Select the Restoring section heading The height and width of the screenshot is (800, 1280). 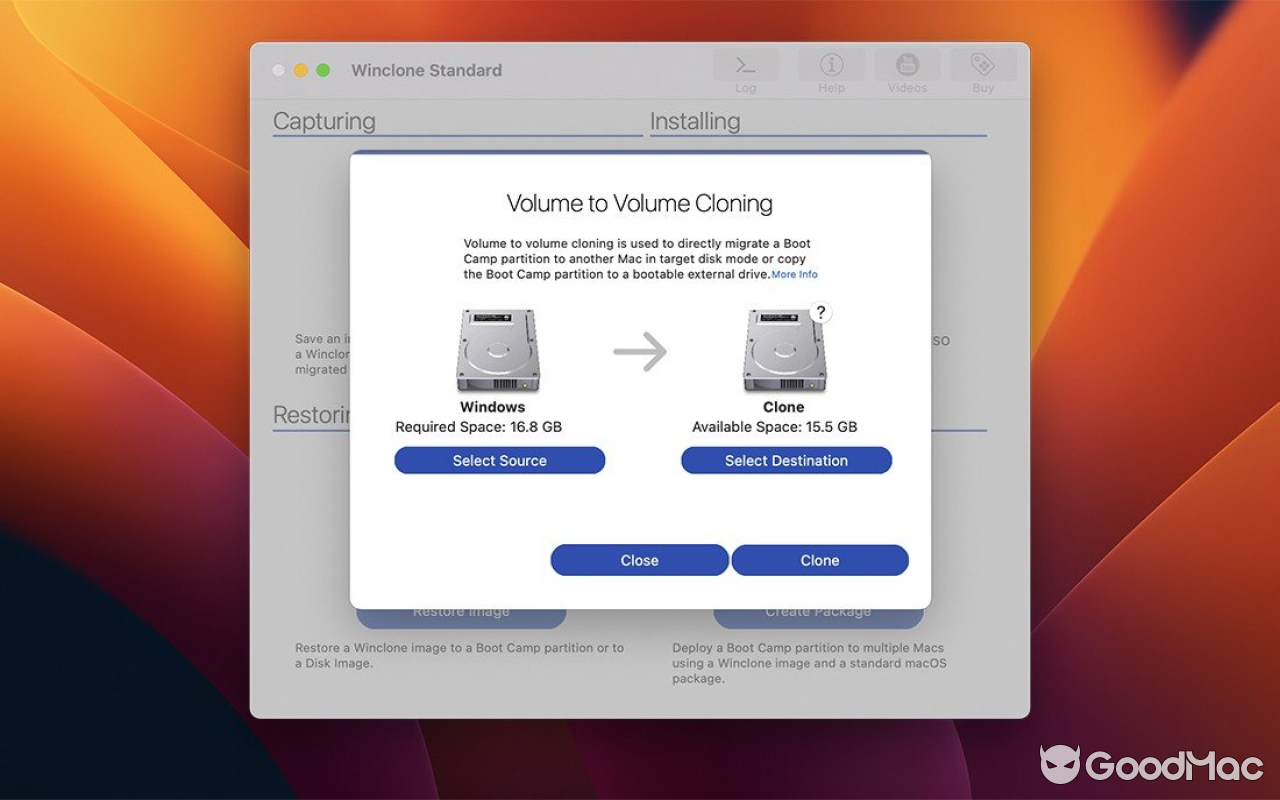pos(310,415)
